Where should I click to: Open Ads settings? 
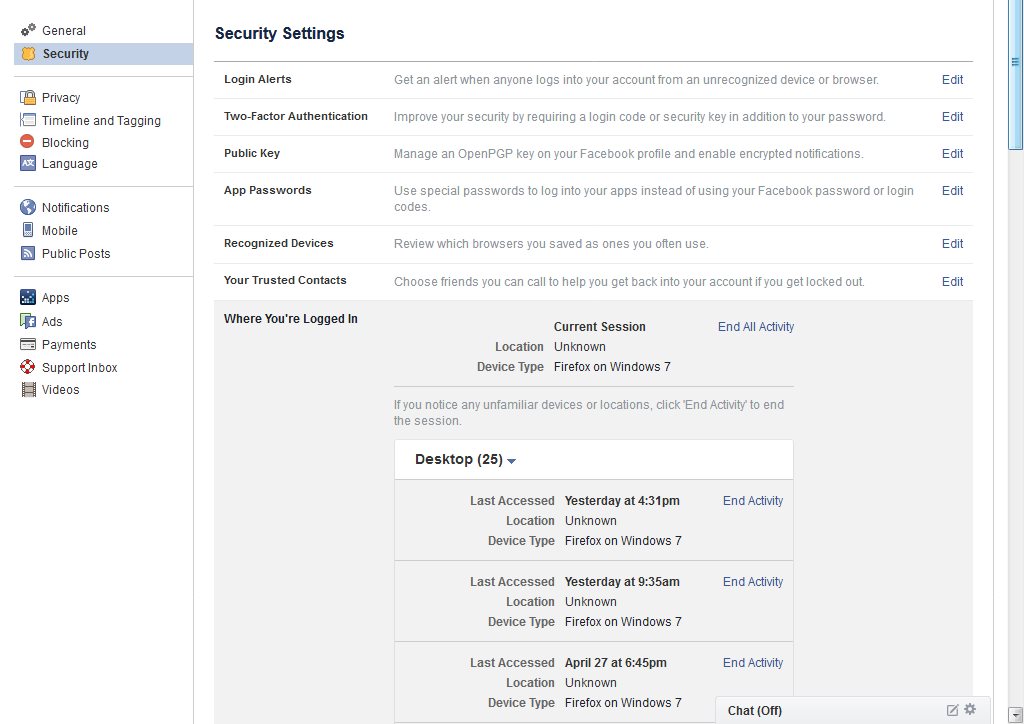52,321
